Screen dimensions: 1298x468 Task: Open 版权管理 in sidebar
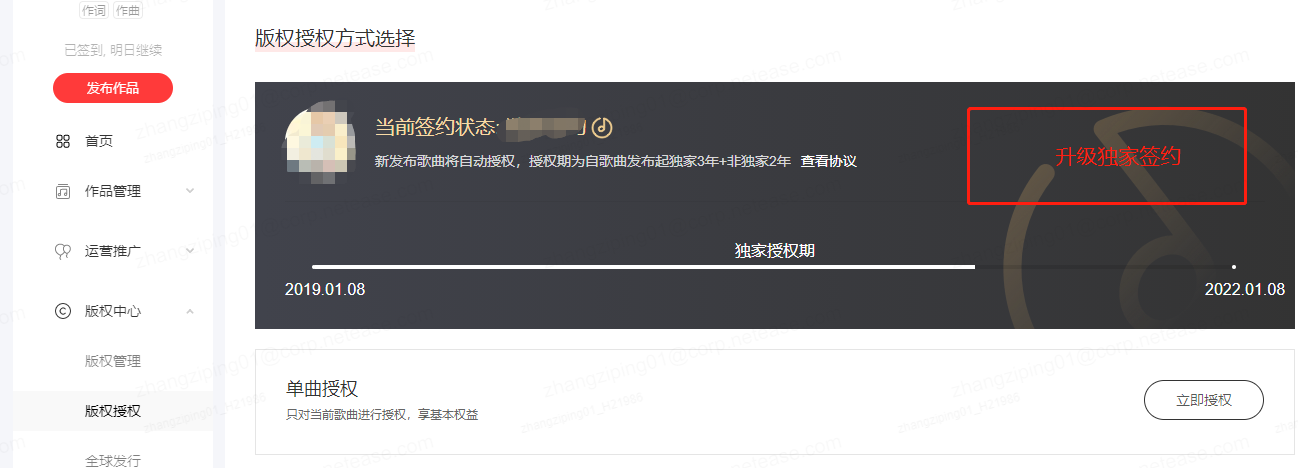[113, 361]
